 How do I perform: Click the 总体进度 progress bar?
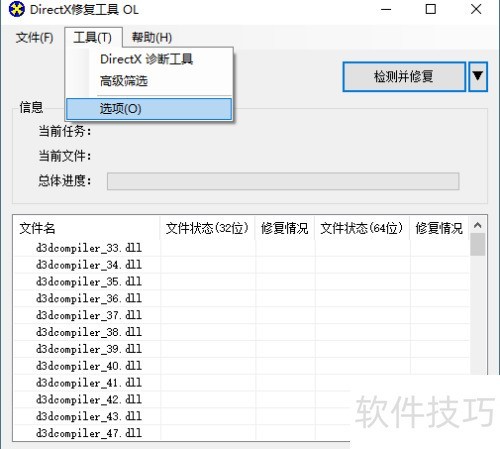[283, 181]
